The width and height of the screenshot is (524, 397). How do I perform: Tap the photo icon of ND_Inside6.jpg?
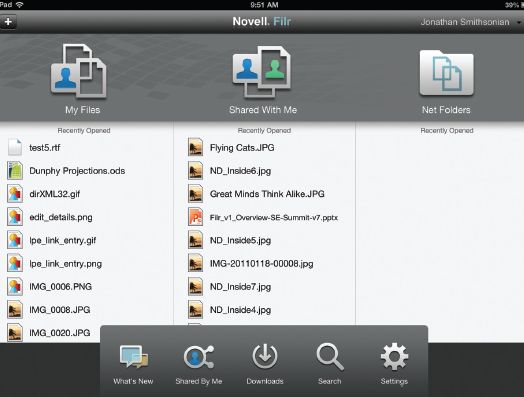click(195, 170)
